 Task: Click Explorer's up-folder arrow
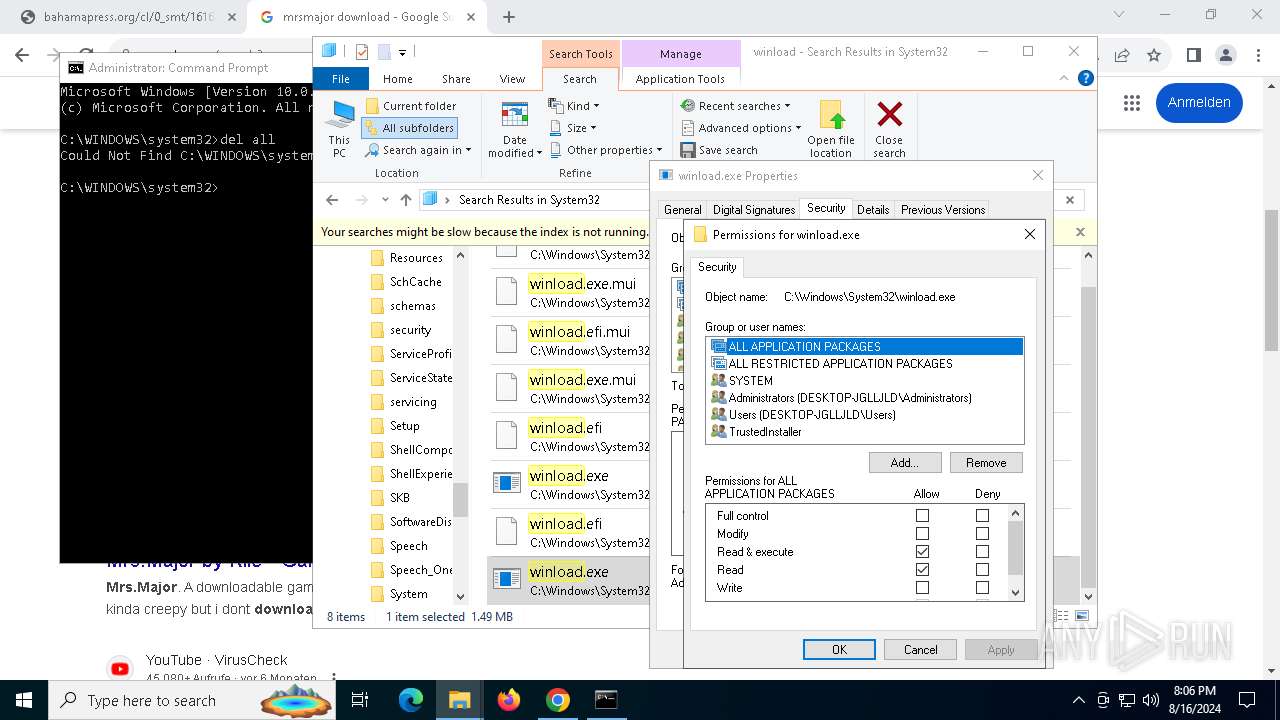(x=405, y=200)
